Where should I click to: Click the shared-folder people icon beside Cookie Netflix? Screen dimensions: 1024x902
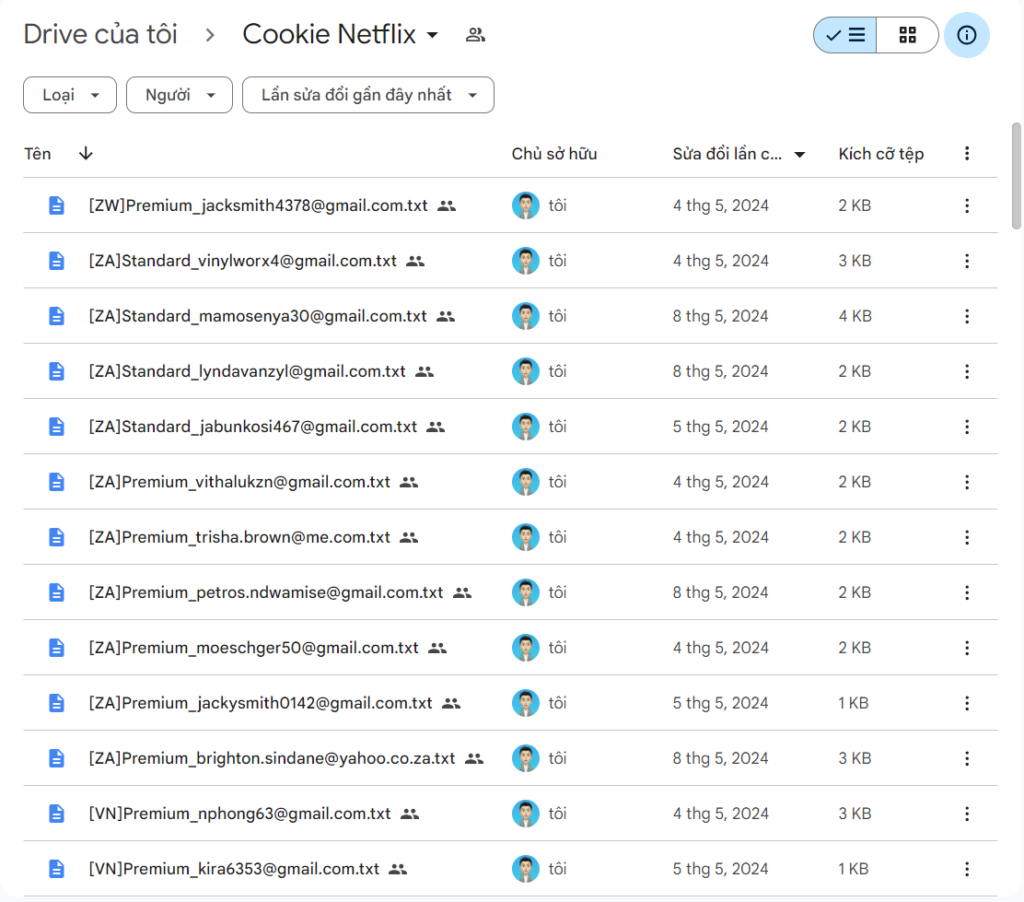point(475,35)
